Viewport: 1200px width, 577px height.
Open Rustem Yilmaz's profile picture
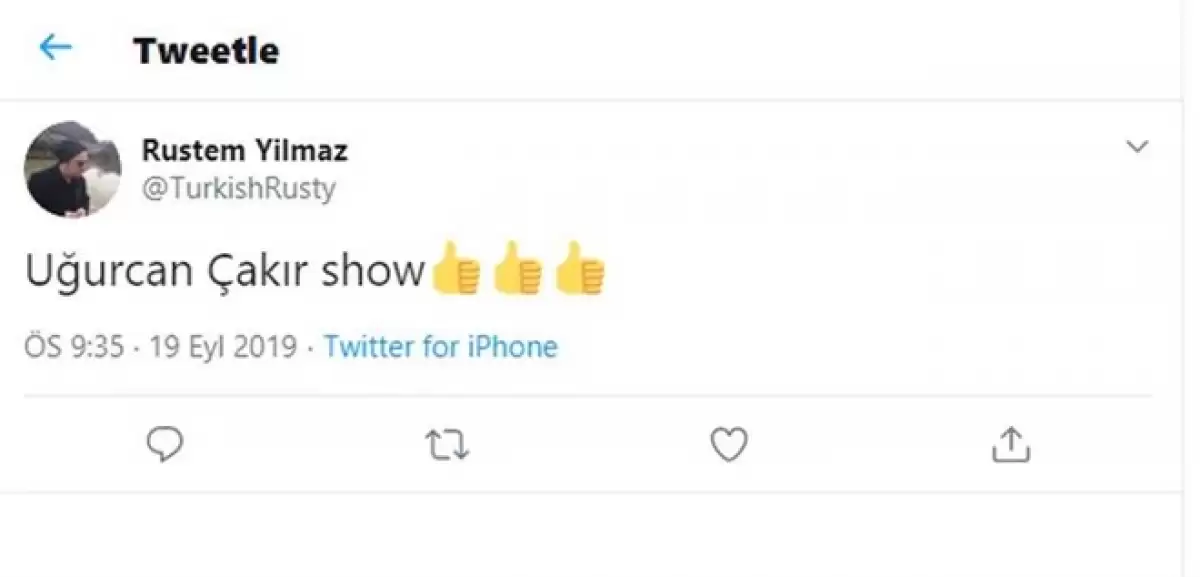(x=72, y=170)
